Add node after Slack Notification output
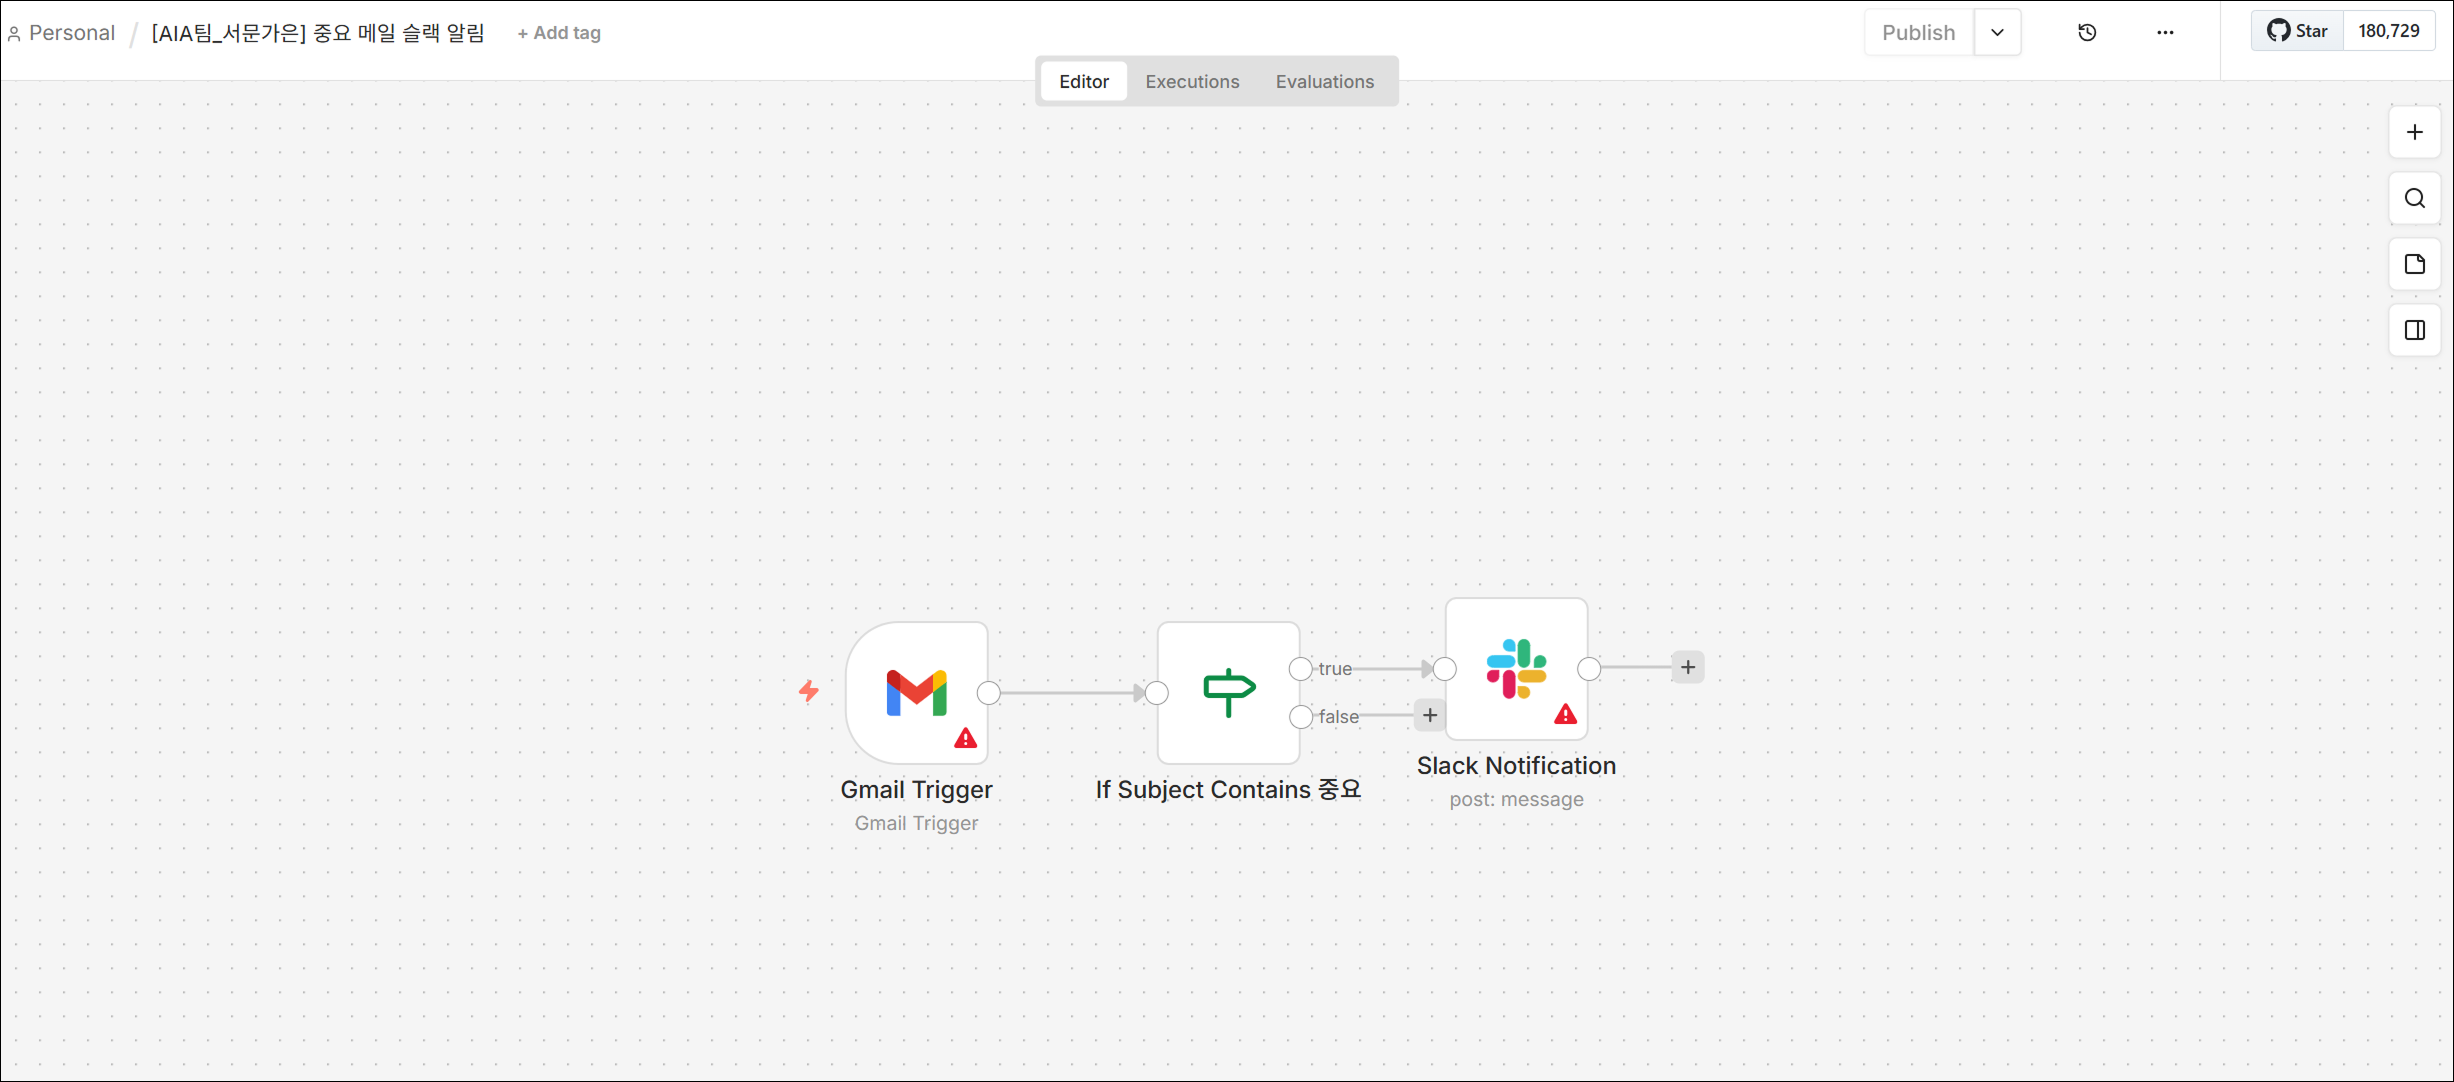Image resolution: width=2454 pixels, height=1082 pixels. pyautogui.click(x=1688, y=667)
